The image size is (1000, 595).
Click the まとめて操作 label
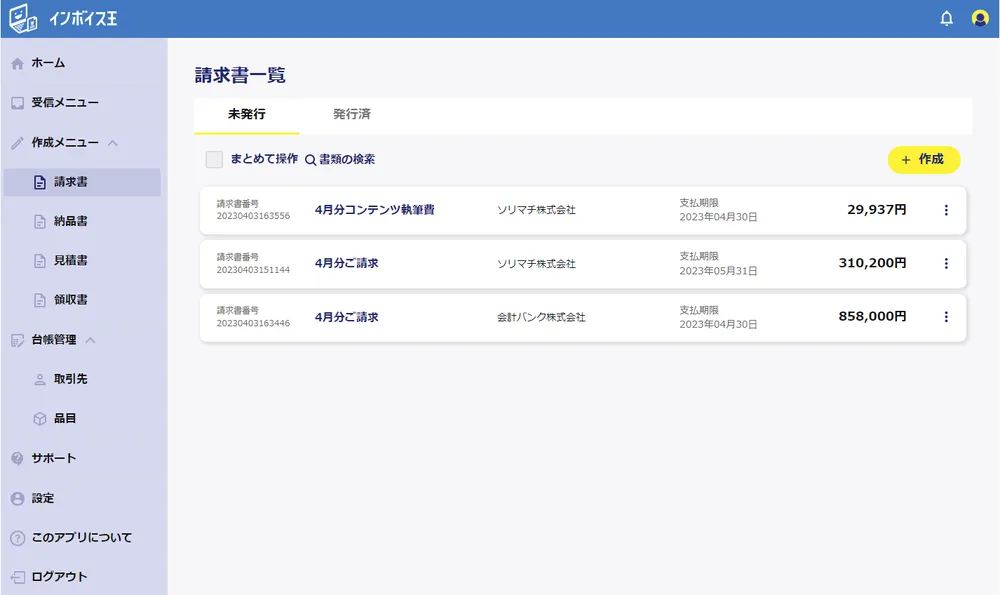264,159
